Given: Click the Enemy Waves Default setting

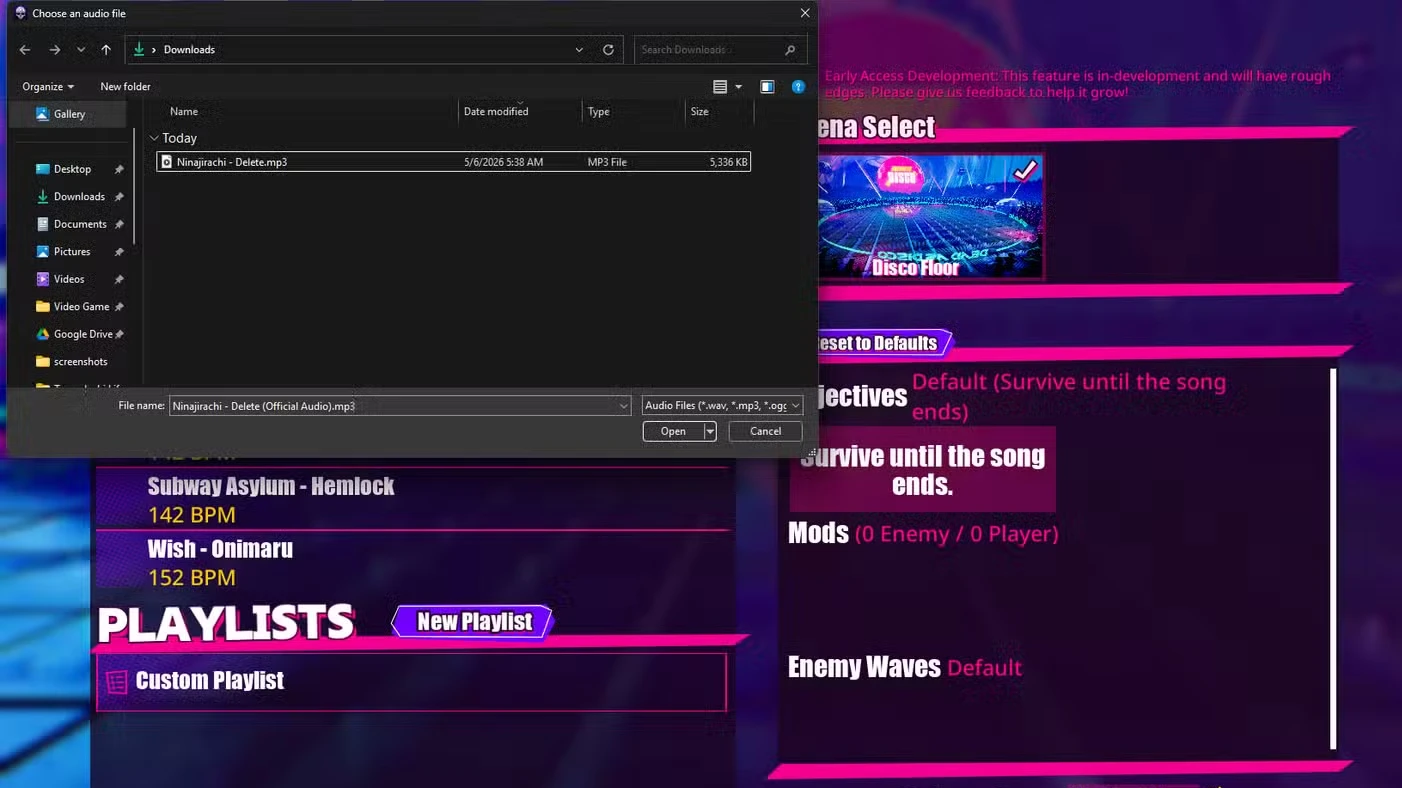Looking at the screenshot, I should [x=905, y=667].
